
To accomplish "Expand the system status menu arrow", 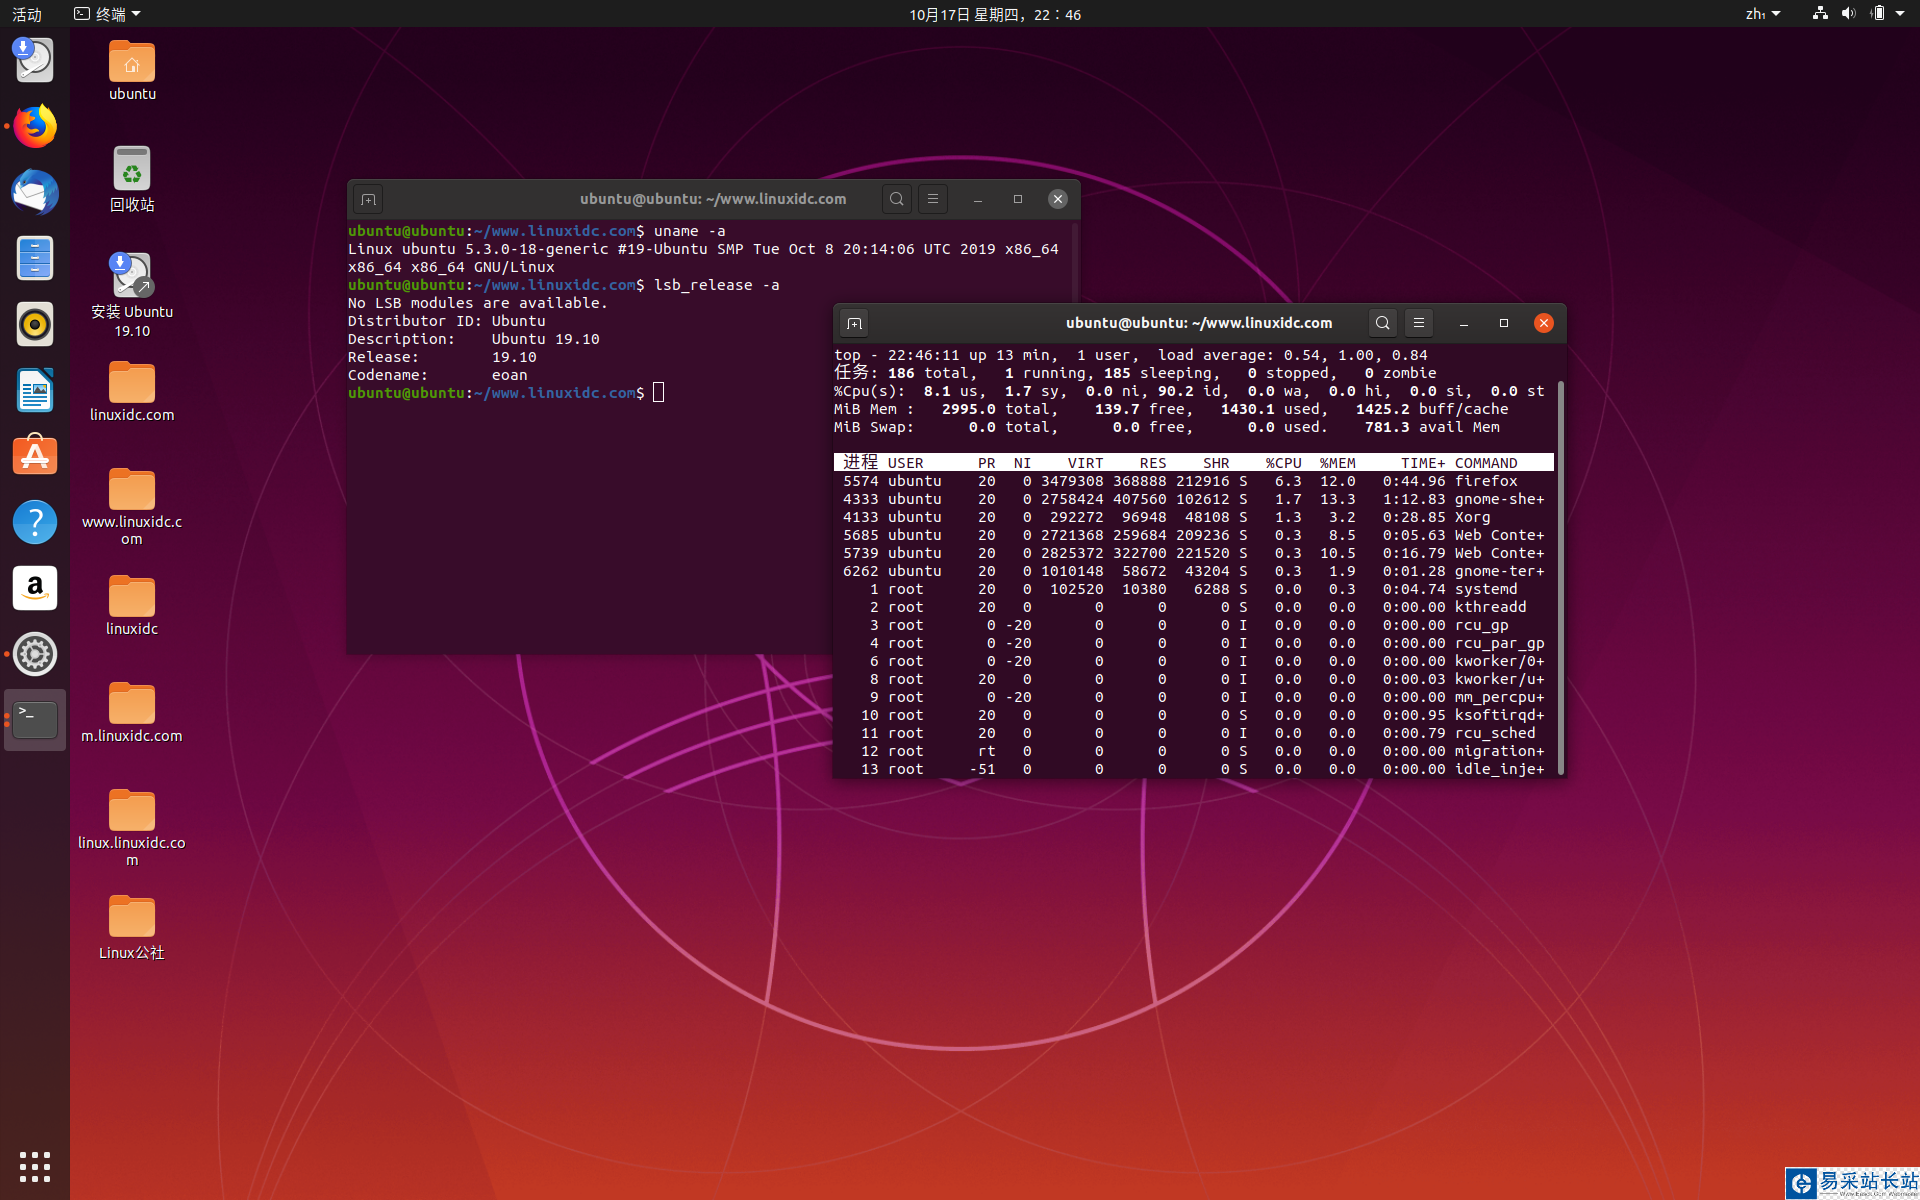I will [1900, 14].
